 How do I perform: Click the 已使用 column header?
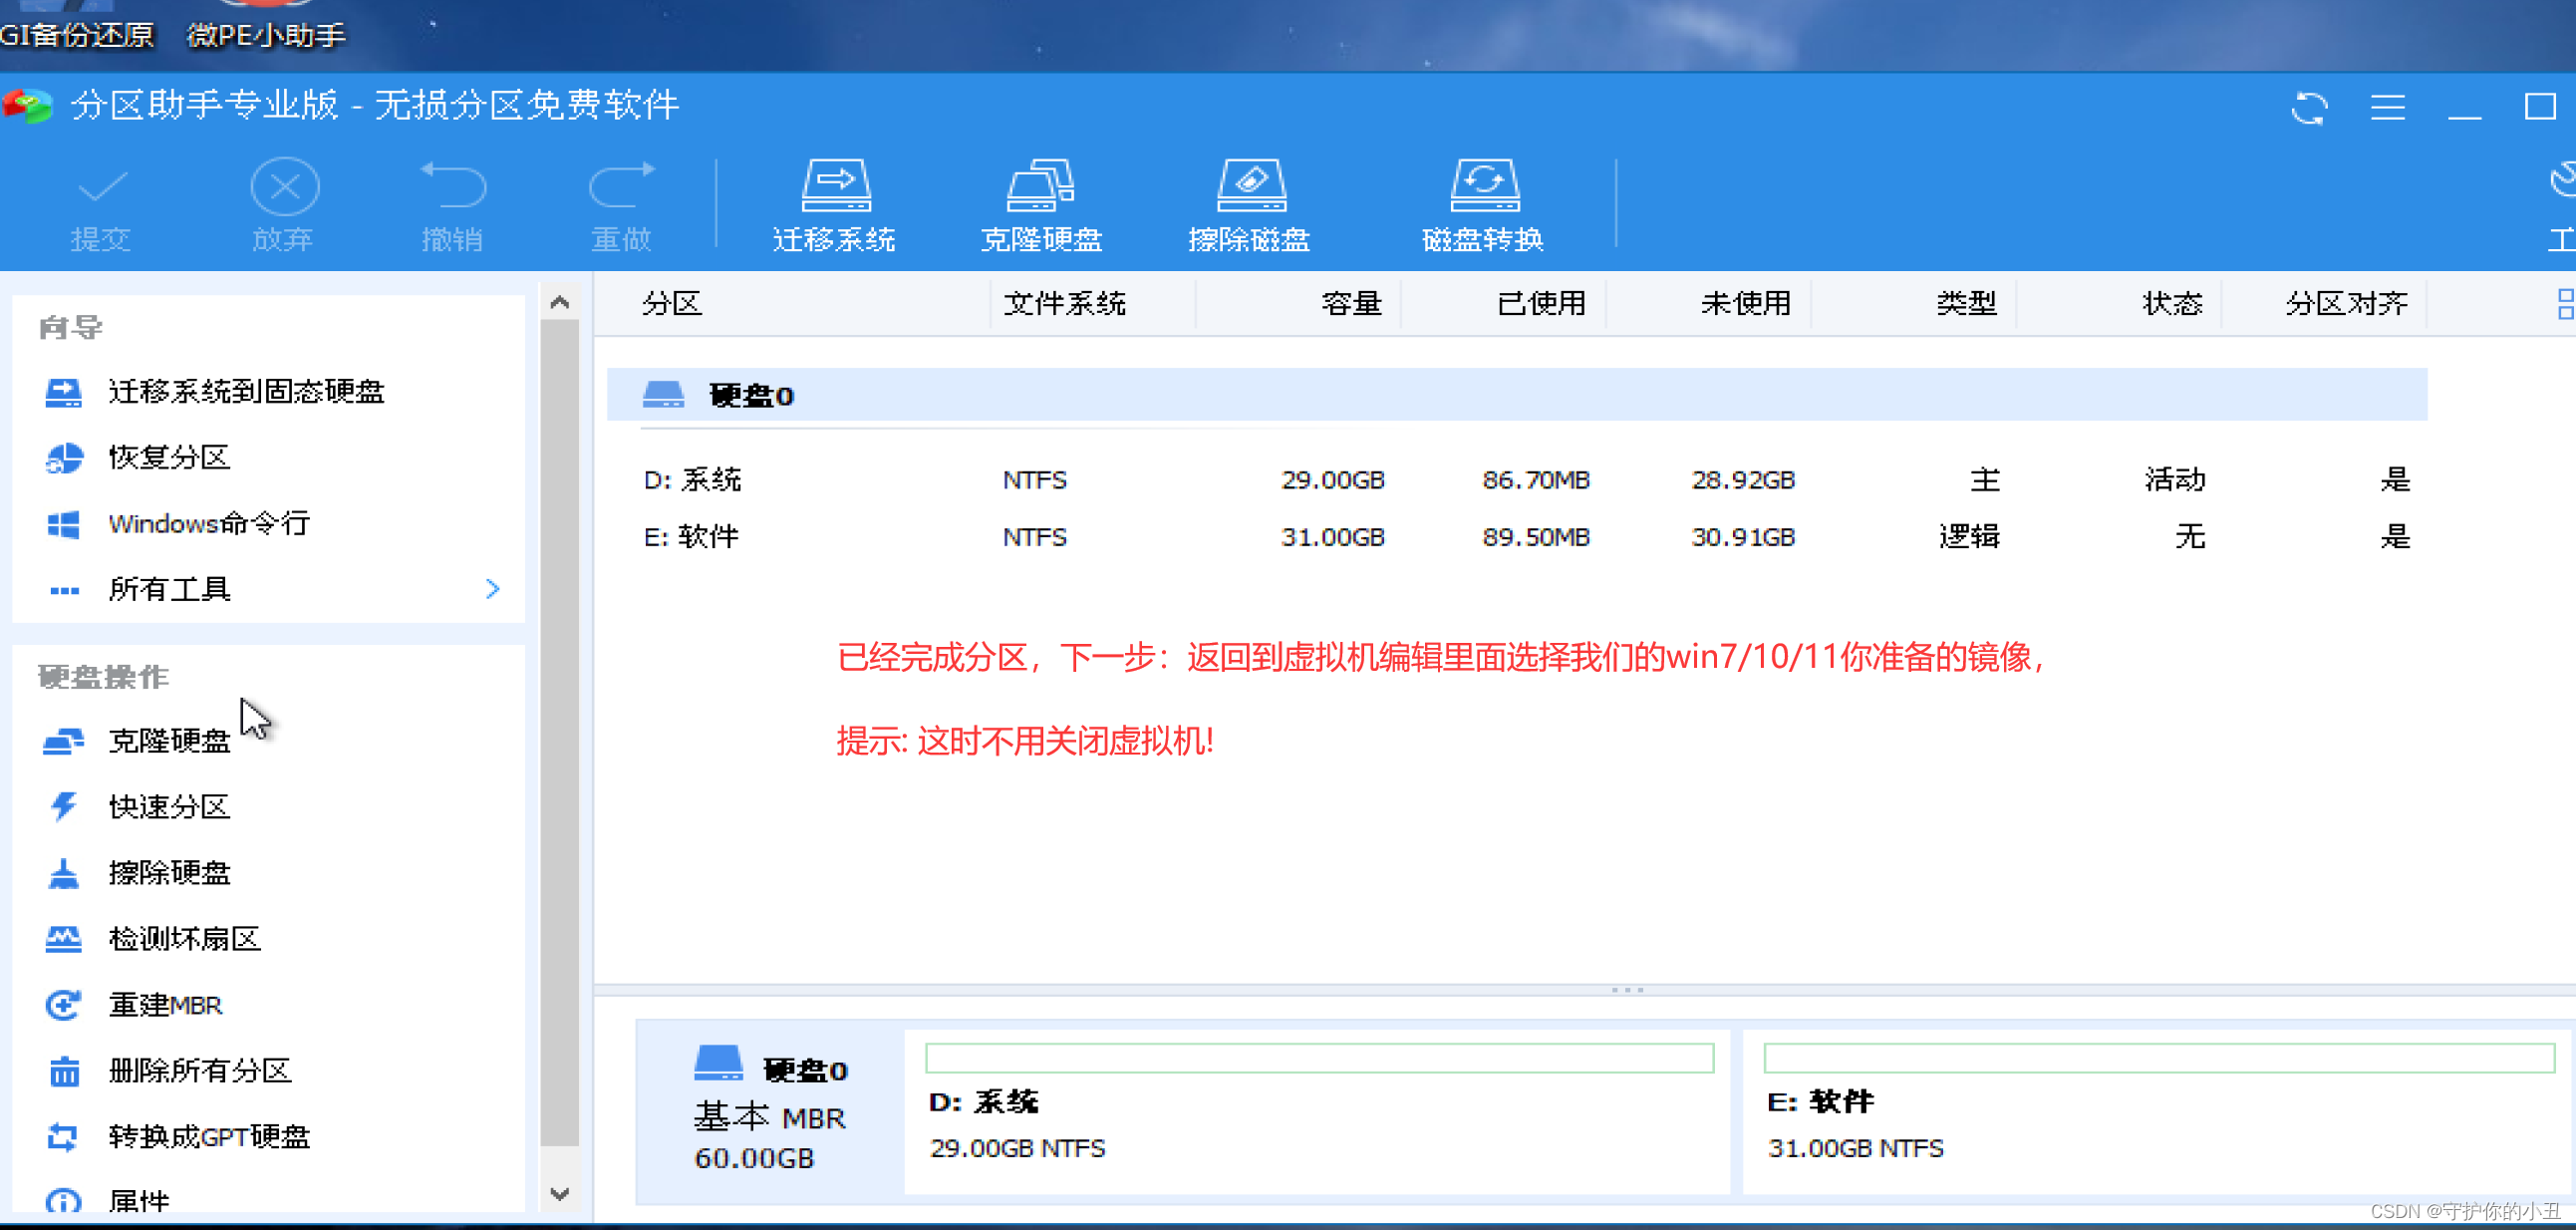[1541, 303]
